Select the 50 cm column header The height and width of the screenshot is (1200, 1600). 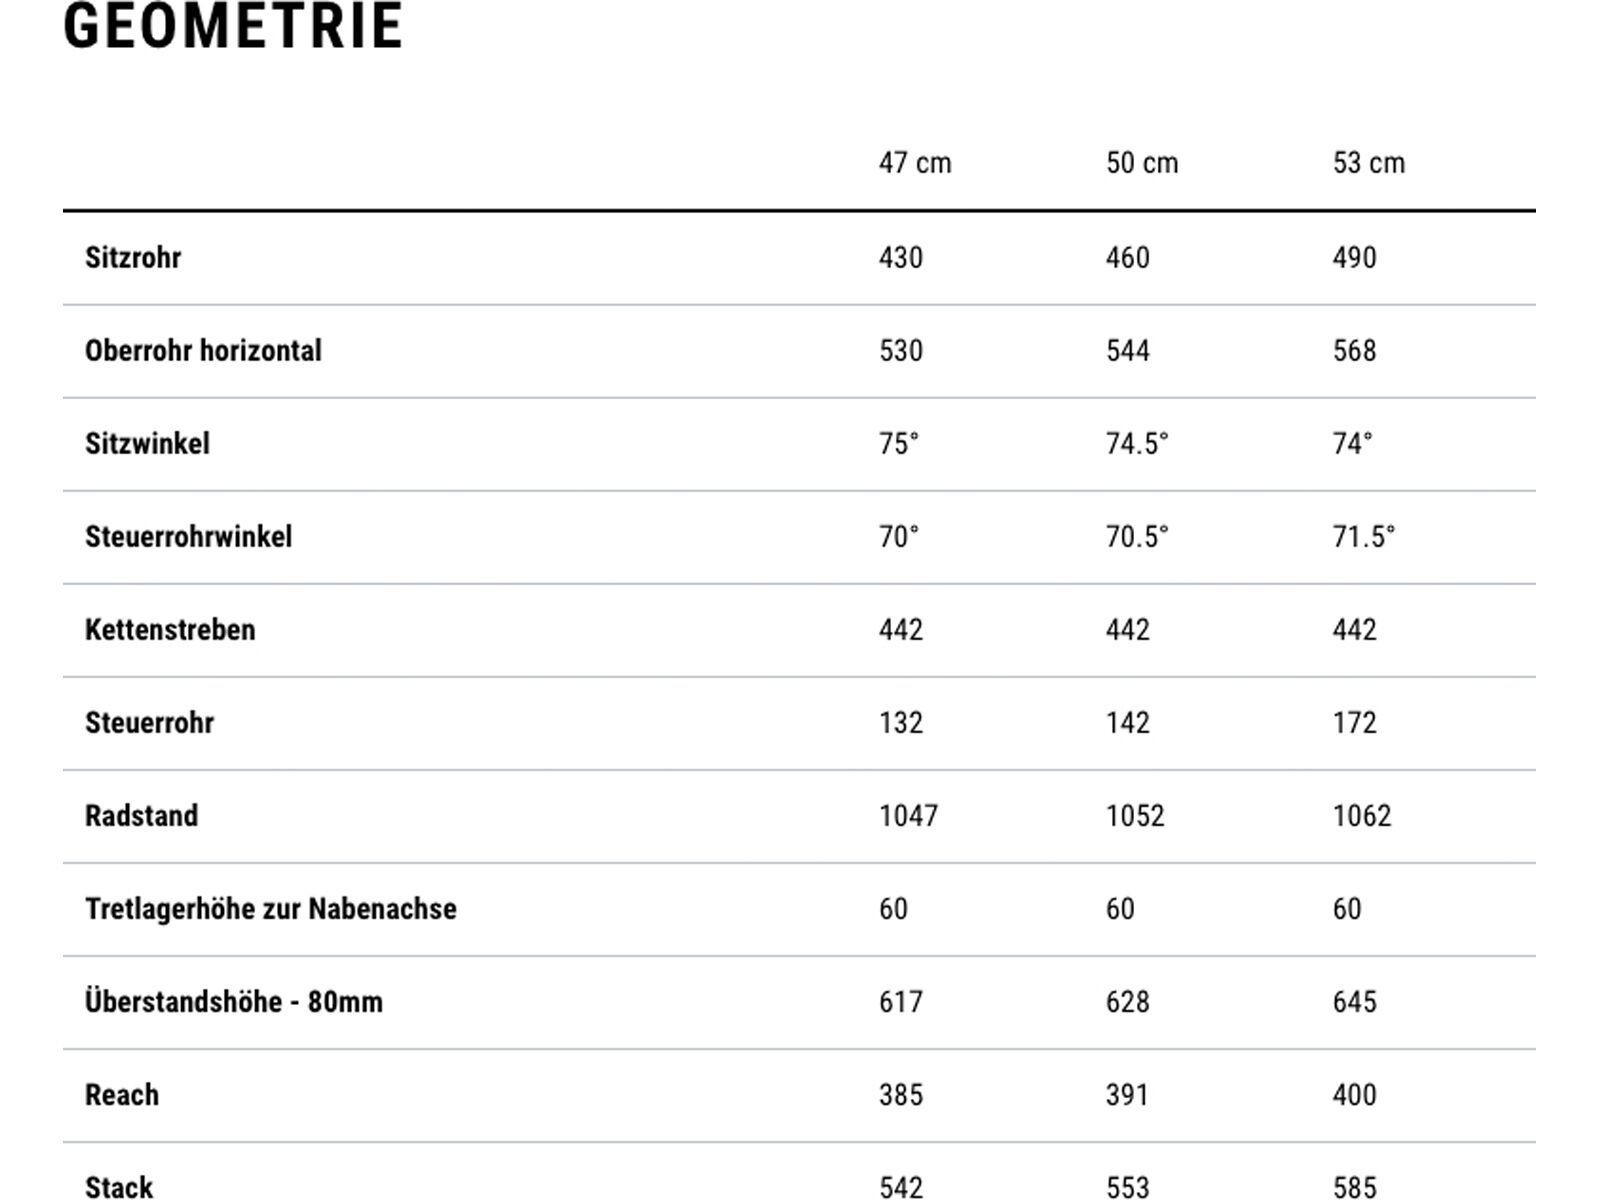point(1141,163)
